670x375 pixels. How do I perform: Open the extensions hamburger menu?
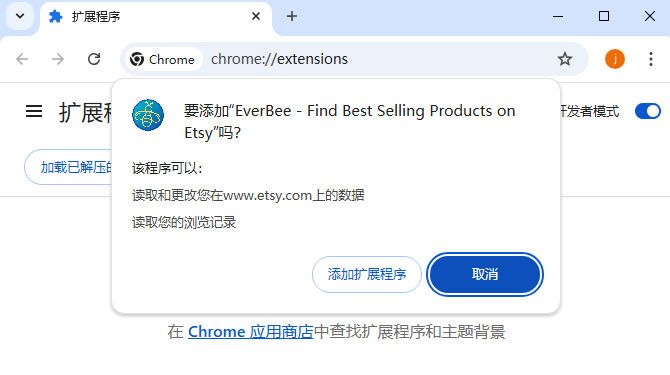[x=34, y=111]
